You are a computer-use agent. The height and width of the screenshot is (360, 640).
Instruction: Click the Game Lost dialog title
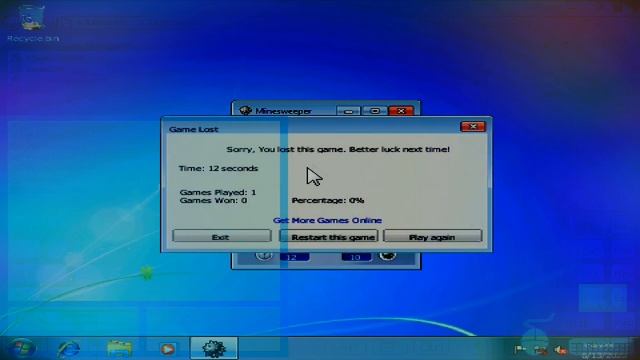pos(193,129)
